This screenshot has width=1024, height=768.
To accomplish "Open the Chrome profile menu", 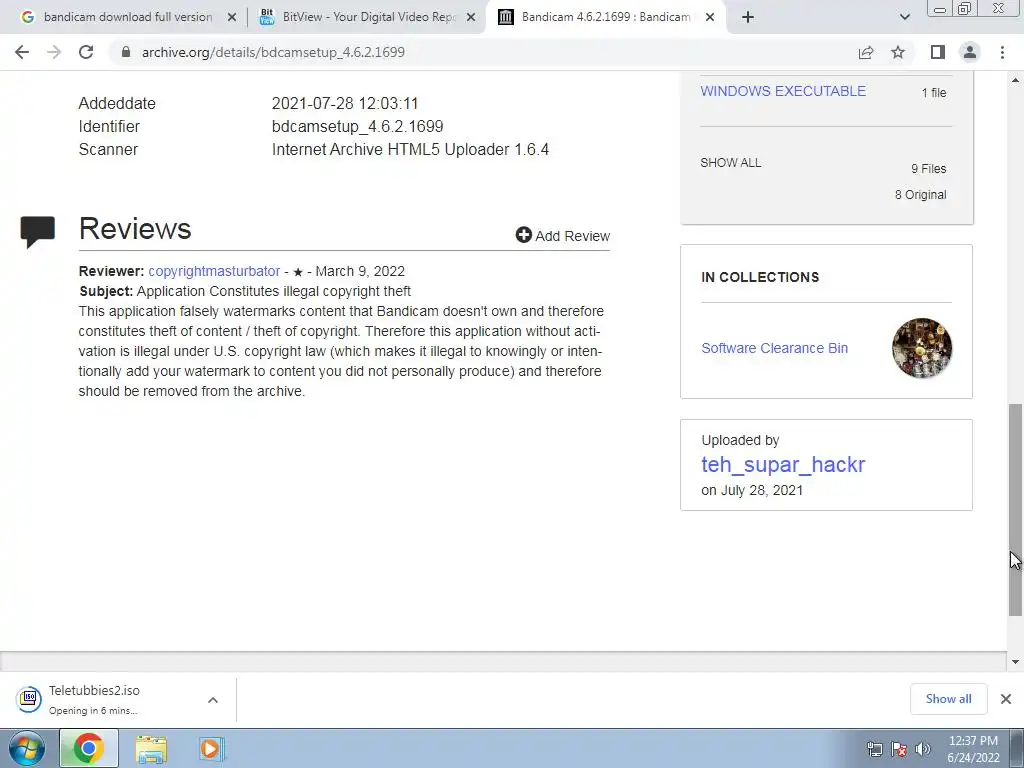I will (970, 52).
